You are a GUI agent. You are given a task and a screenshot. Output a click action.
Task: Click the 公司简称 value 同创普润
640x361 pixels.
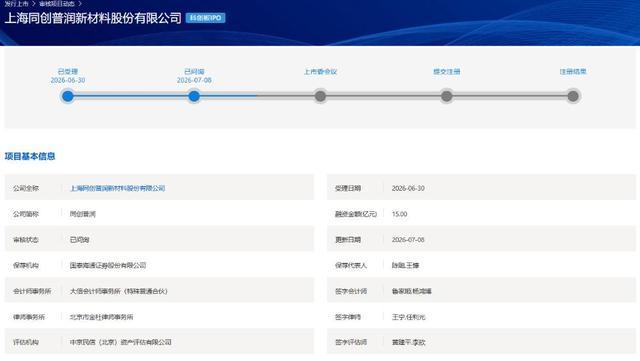(82, 214)
